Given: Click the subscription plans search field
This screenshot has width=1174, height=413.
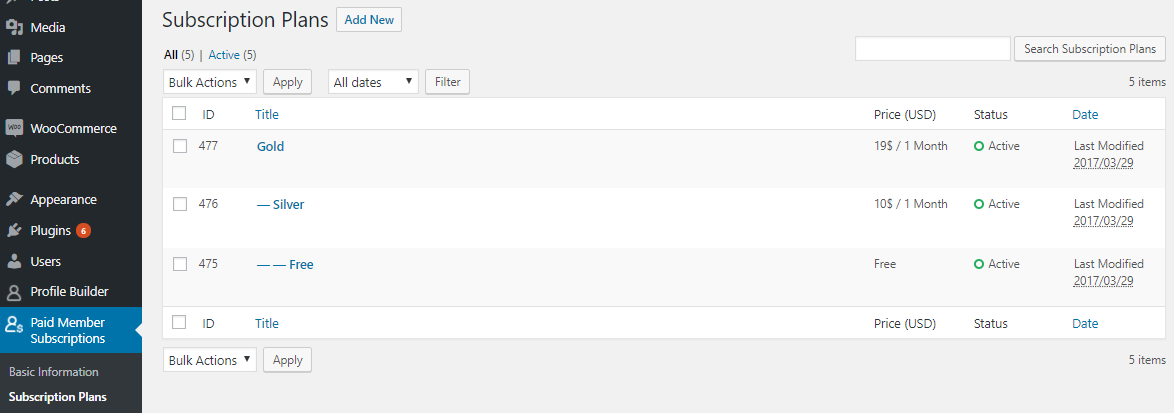Looking at the screenshot, I should 933,49.
